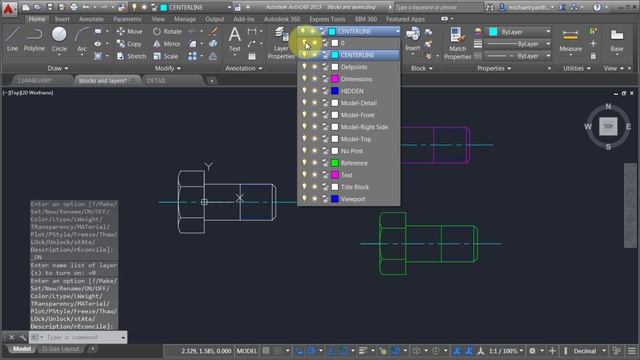Click the Undo arrow in quick access toolbar
640x360 pixels.
click(x=86, y=7)
